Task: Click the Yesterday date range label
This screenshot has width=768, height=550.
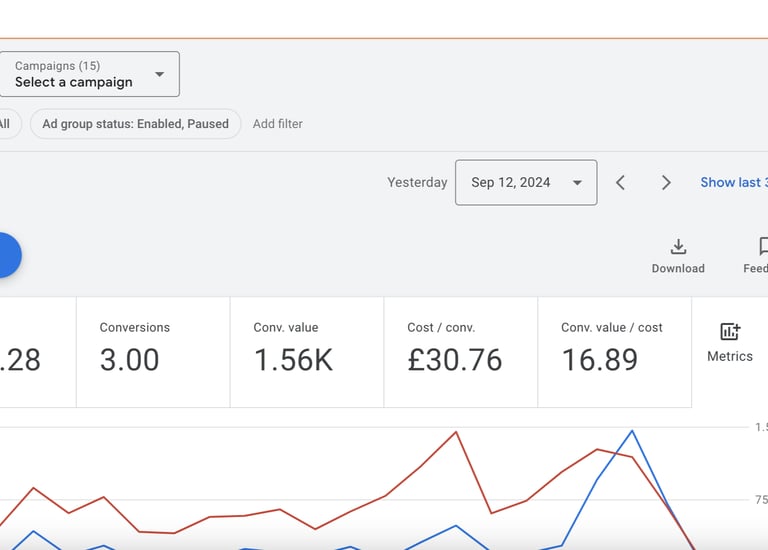Action: tap(417, 183)
